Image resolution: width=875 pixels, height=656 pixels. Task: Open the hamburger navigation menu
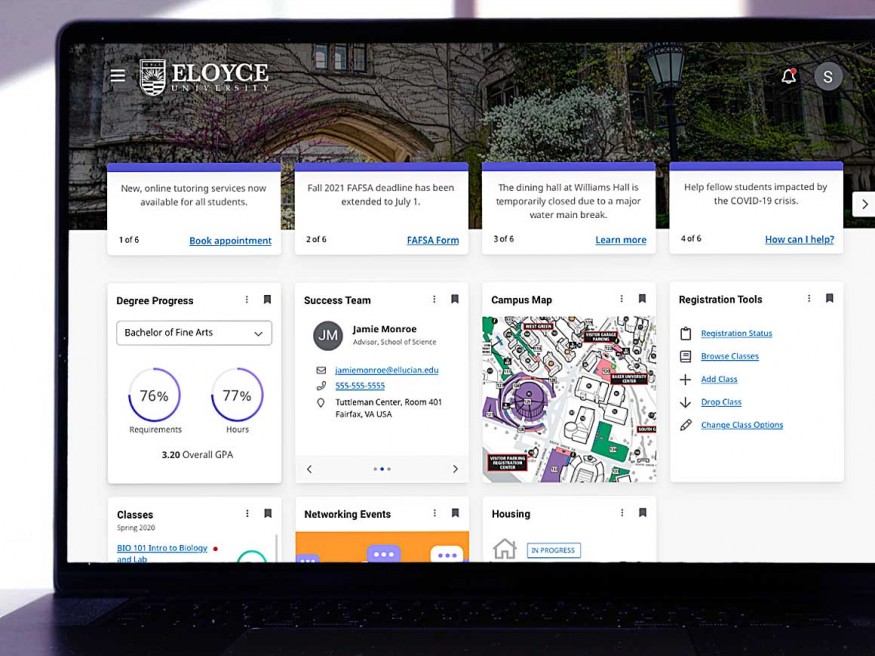click(x=118, y=76)
